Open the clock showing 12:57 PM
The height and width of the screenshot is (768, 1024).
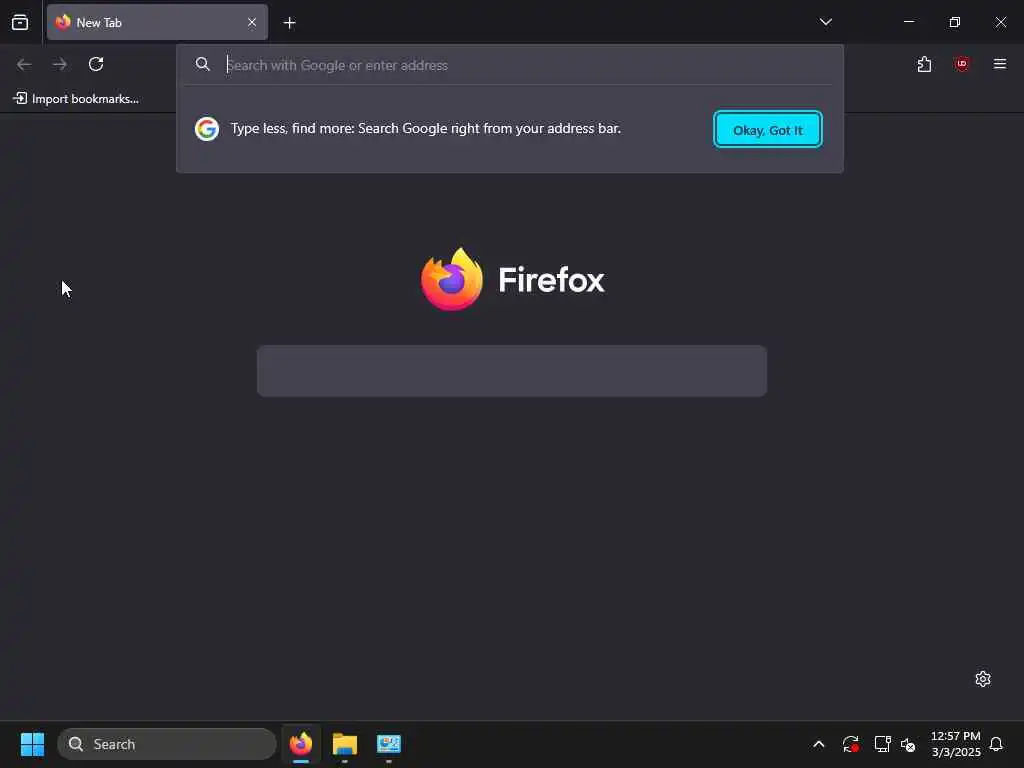[x=955, y=744]
